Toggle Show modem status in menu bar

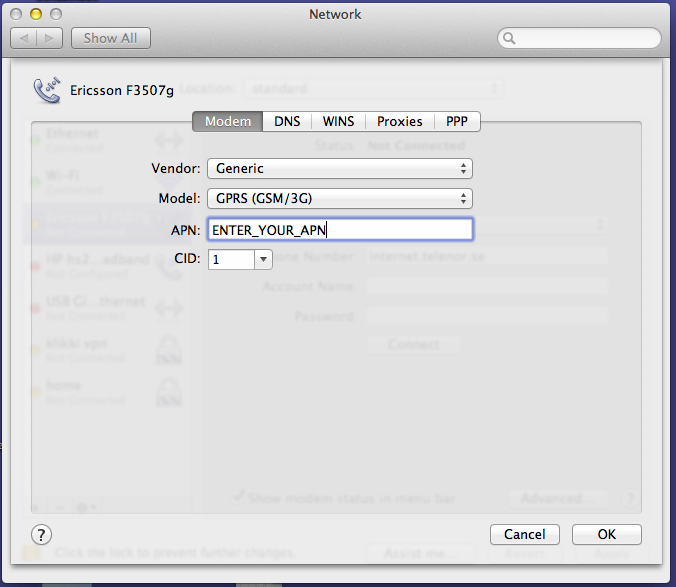pyautogui.click(x=239, y=496)
